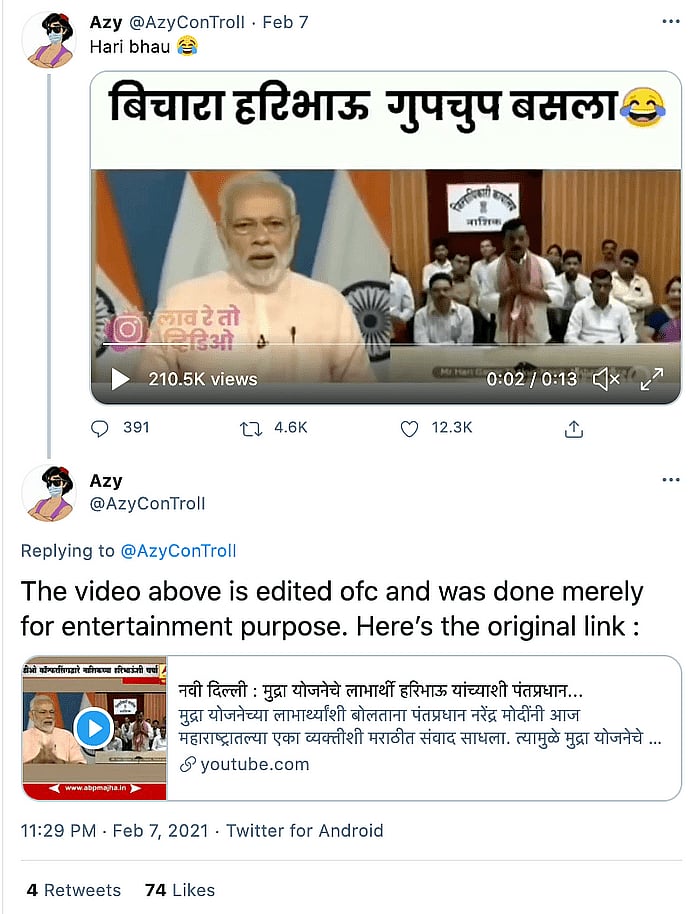Open the reply icon on the first tweet

point(99,428)
